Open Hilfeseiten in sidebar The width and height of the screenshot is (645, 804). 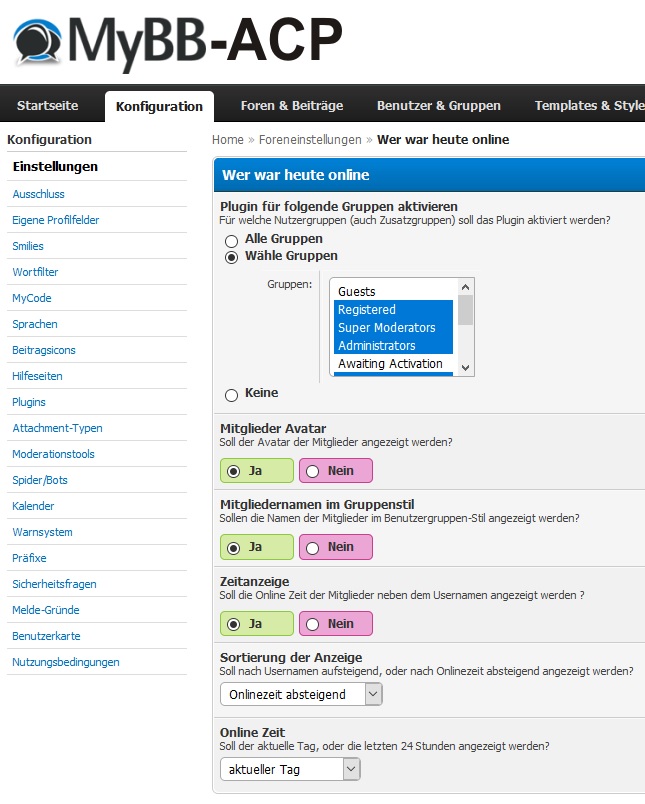pyautogui.click(x=37, y=376)
